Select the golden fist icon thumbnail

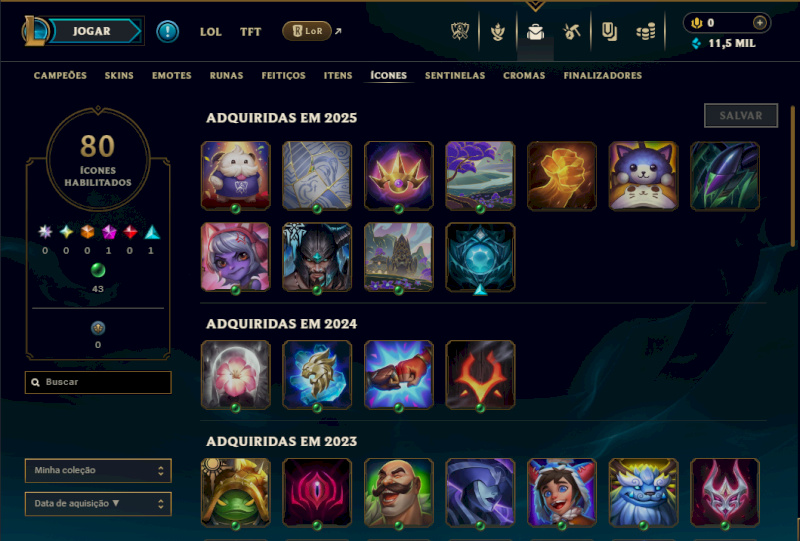562,176
